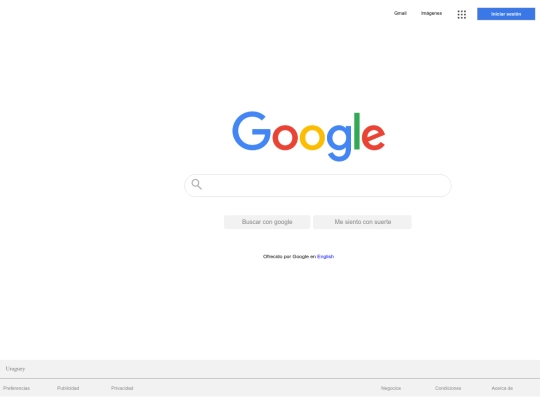
Task: Open Gmail from the top bar
Action: (x=400, y=13)
